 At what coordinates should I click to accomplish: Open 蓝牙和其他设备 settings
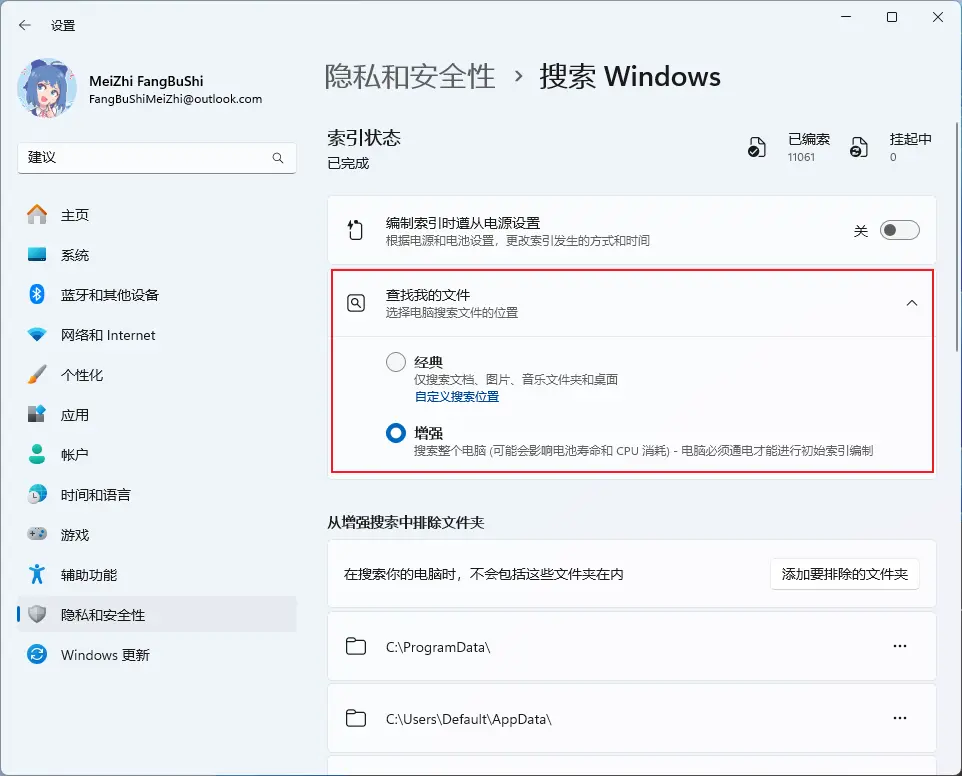pyautogui.click(x=109, y=295)
